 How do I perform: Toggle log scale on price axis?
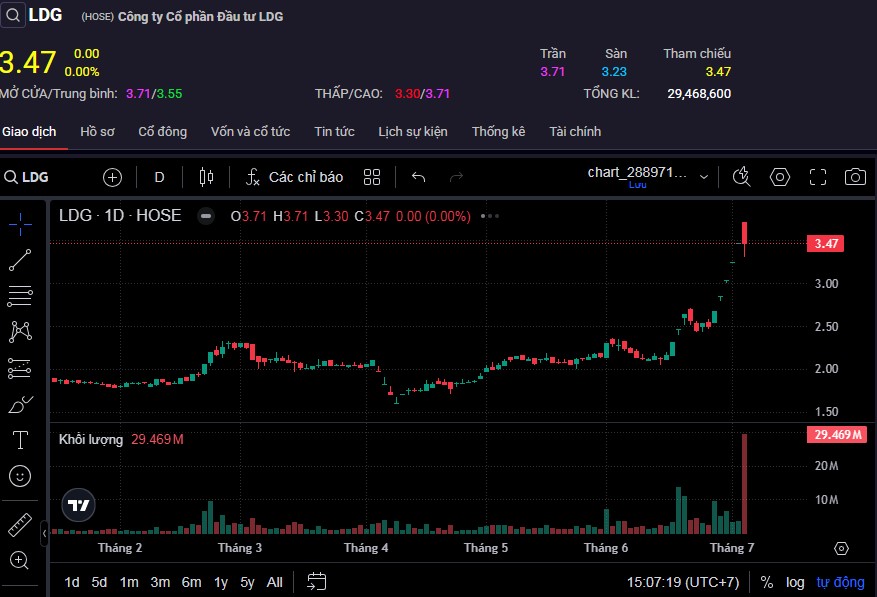pyautogui.click(x=794, y=582)
